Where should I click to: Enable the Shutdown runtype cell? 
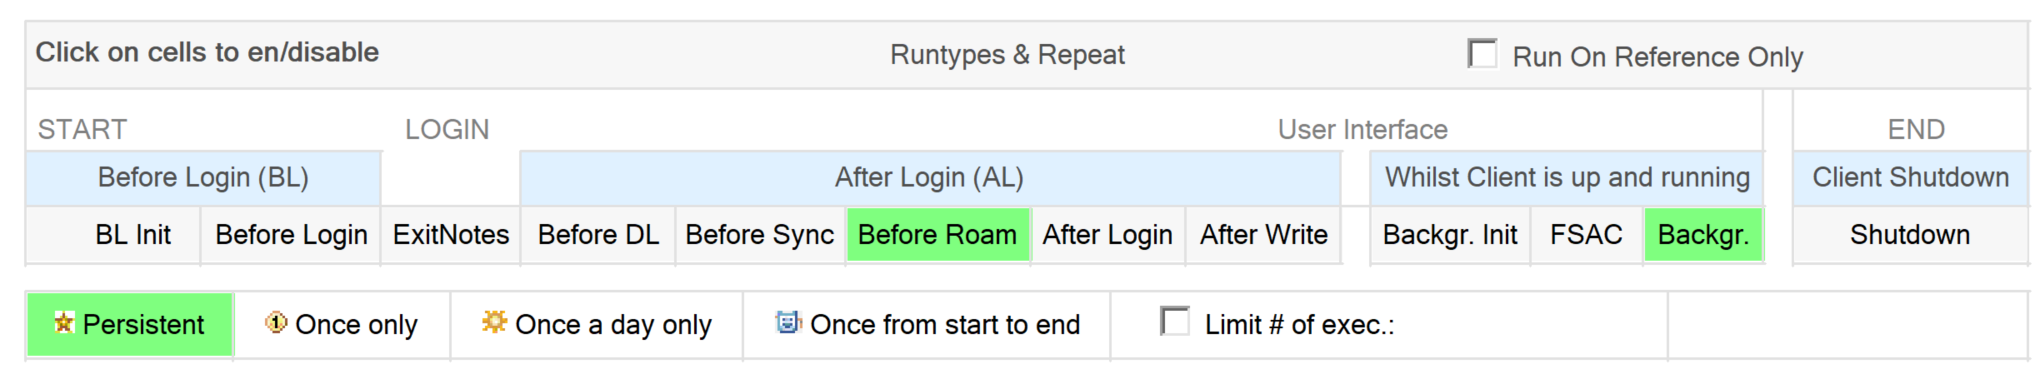click(x=1910, y=235)
